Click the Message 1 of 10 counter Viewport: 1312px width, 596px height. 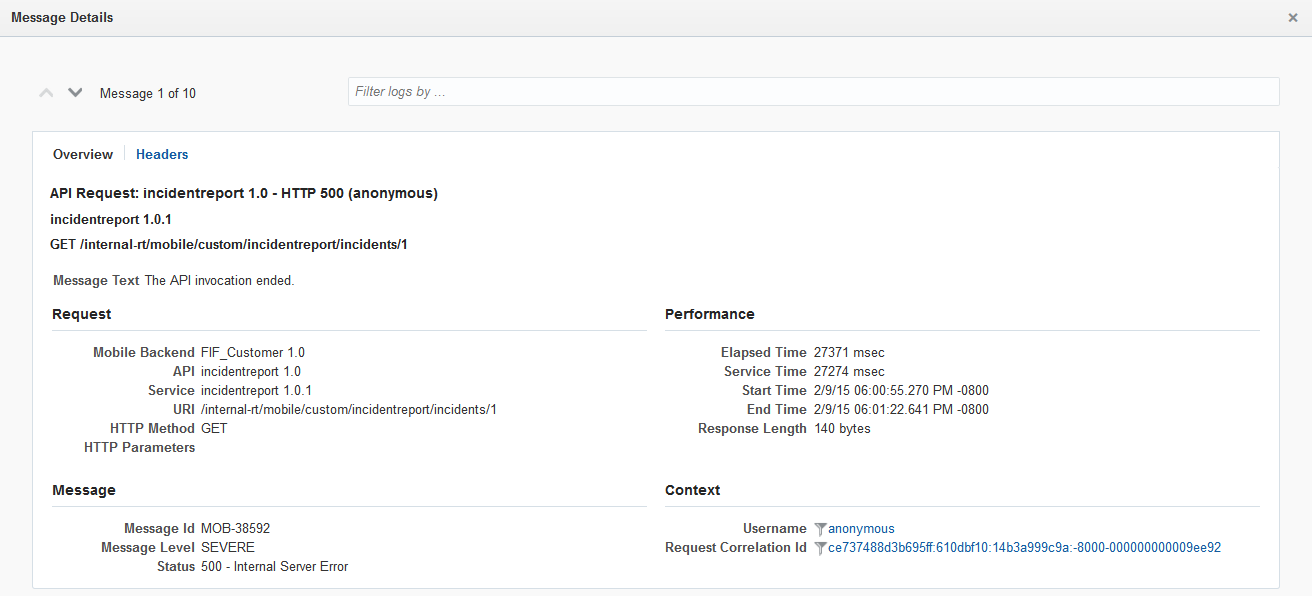pyautogui.click(x=148, y=94)
